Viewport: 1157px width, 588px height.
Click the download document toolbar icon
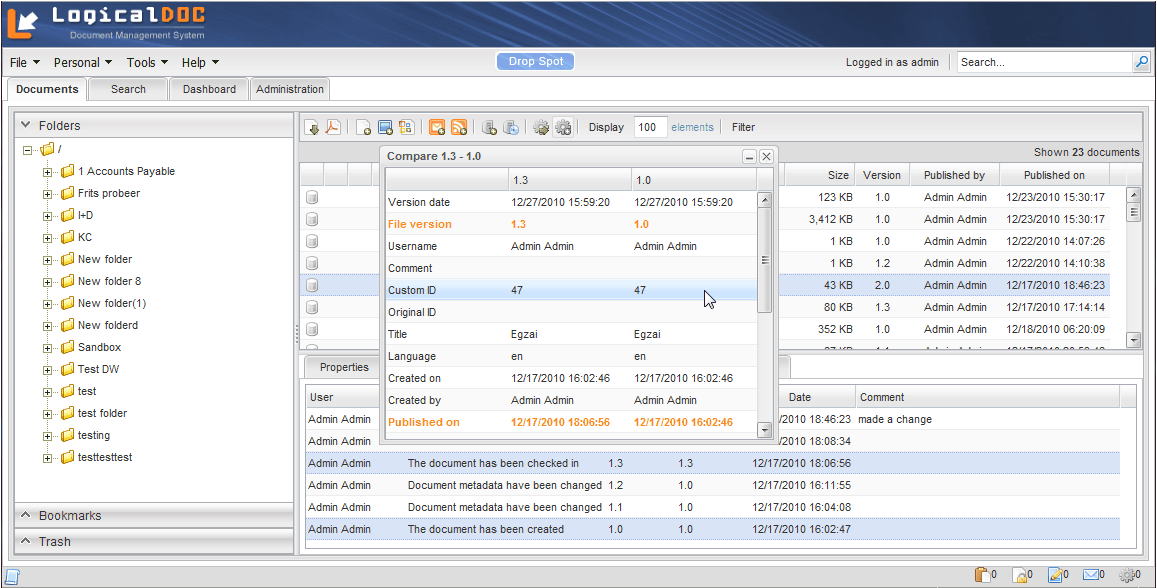pos(312,128)
